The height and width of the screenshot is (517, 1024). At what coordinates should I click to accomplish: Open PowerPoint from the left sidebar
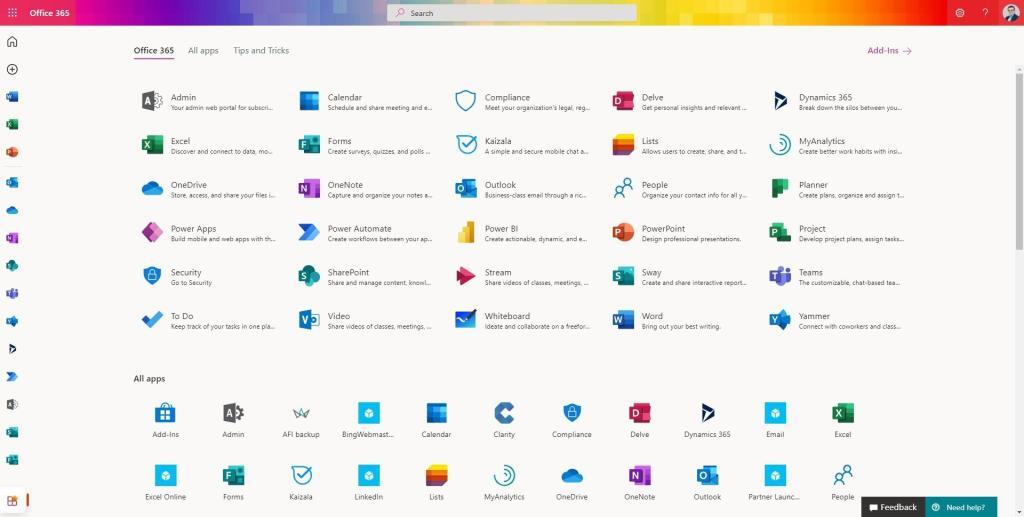click(x=12, y=151)
